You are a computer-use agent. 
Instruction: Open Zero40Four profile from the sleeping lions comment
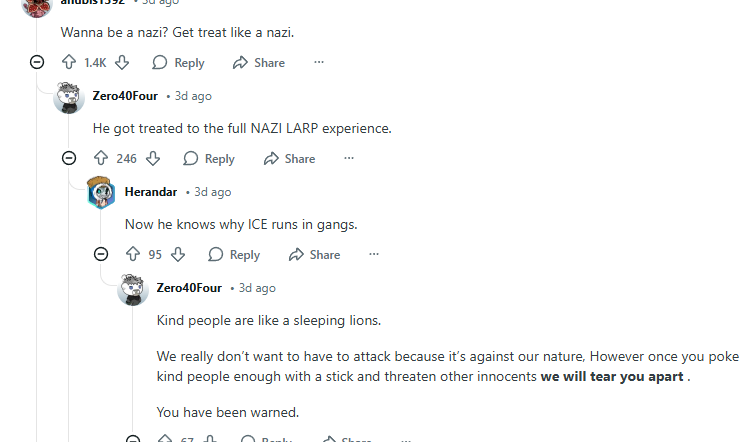[189, 288]
